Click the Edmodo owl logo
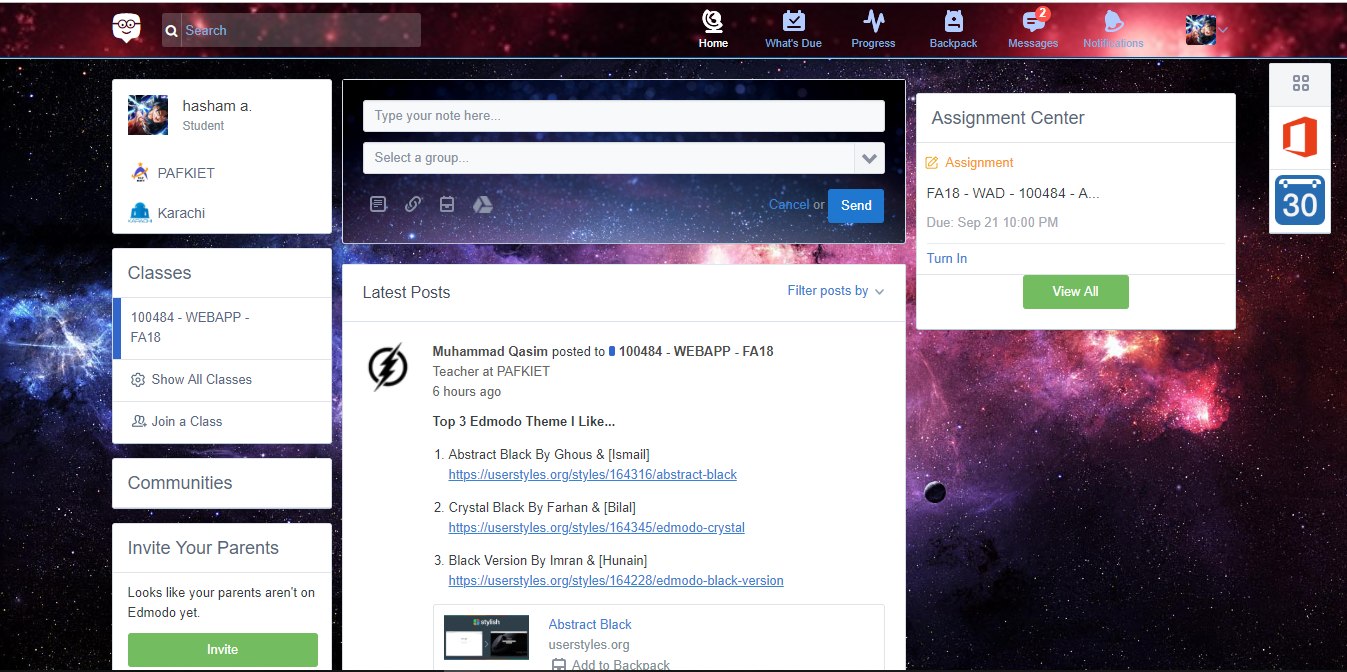The image size is (1347, 672). click(126, 29)
